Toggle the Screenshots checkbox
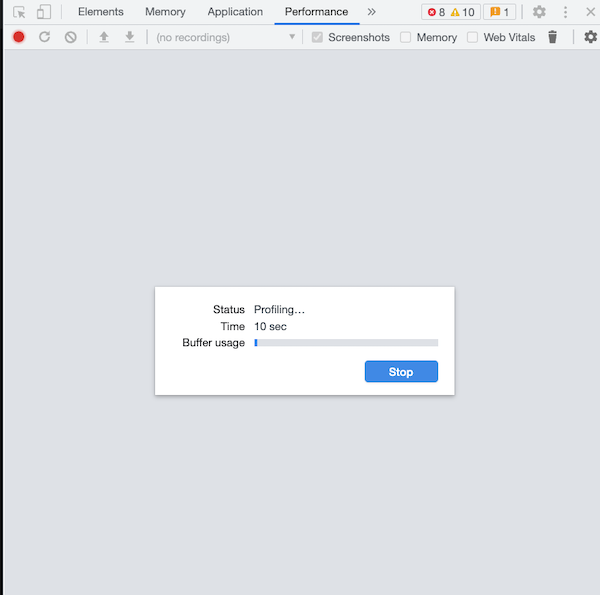Screen dimensions: 600x595 coord(317,37)
